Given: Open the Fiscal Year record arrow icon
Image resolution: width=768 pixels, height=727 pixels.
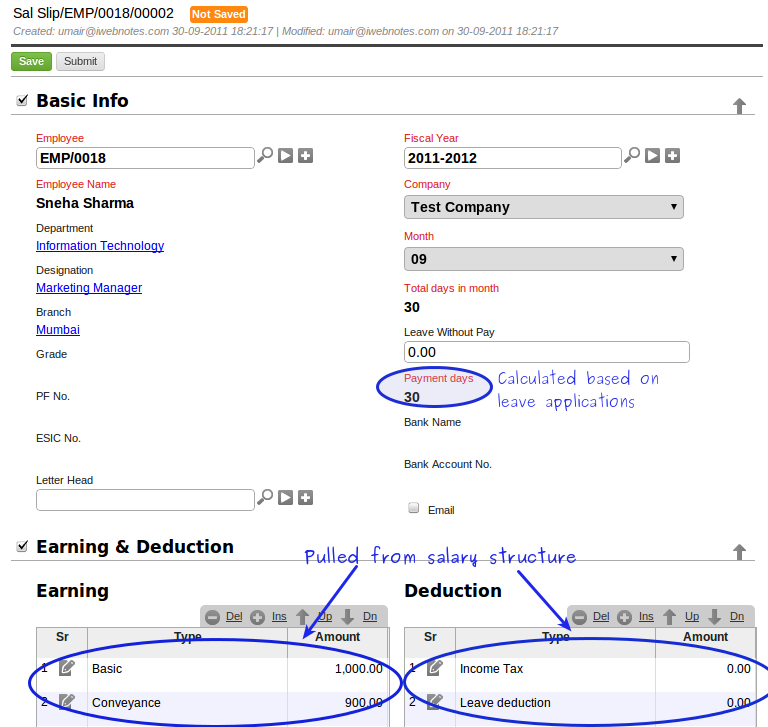Looking at the screenshot, I should (x=652, y=156).
